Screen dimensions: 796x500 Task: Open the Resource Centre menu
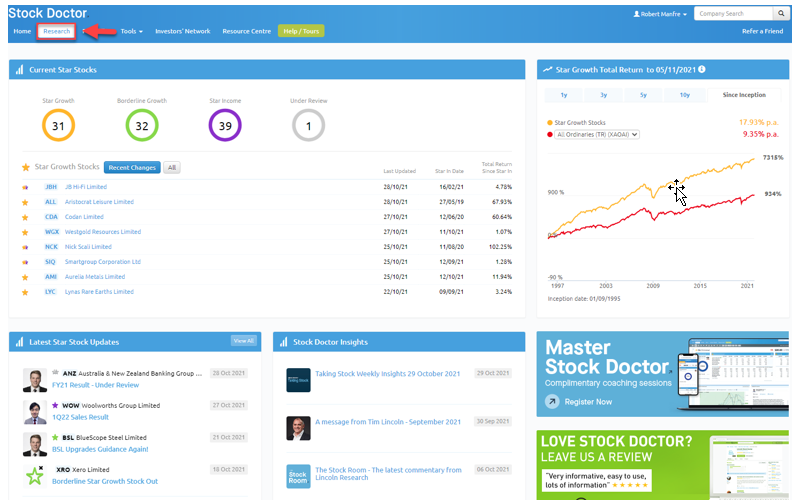(247, 31)
